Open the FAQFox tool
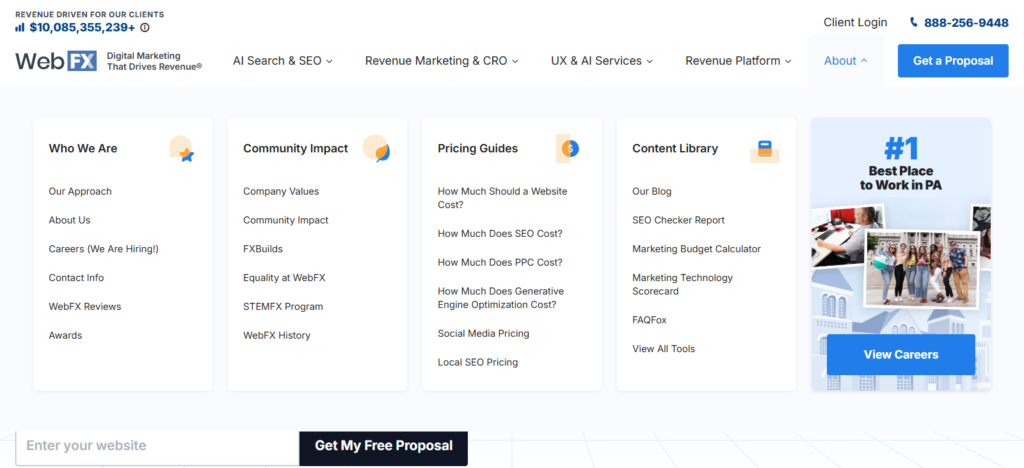The width and height of the screenshot is (1024, 468). pos(649,320)
